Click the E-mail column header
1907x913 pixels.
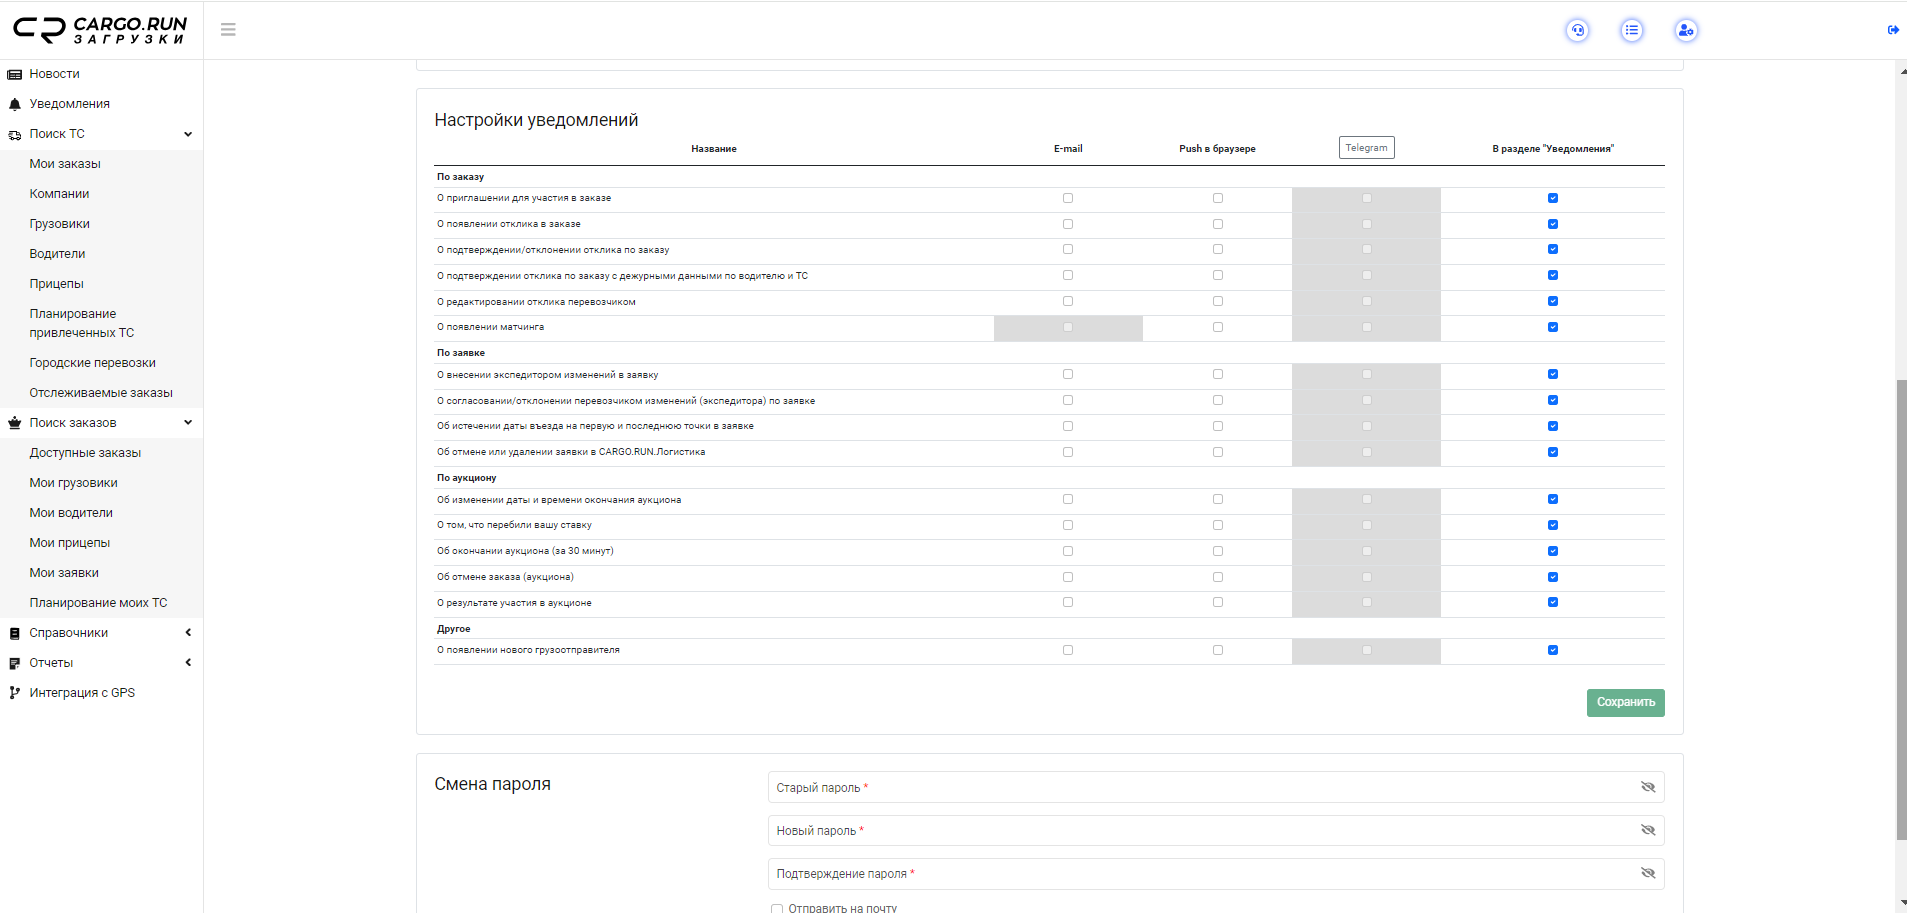click(1068, 149)
